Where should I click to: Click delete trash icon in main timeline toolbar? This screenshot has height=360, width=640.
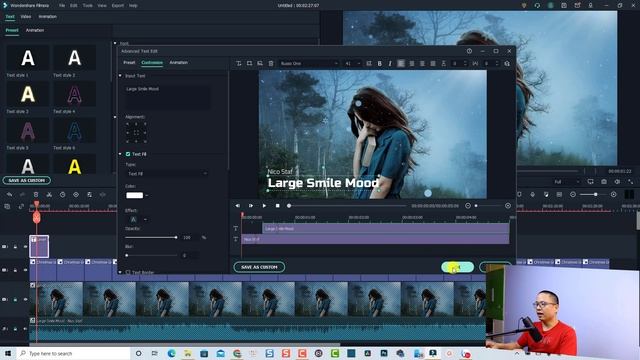click(36, 195)
